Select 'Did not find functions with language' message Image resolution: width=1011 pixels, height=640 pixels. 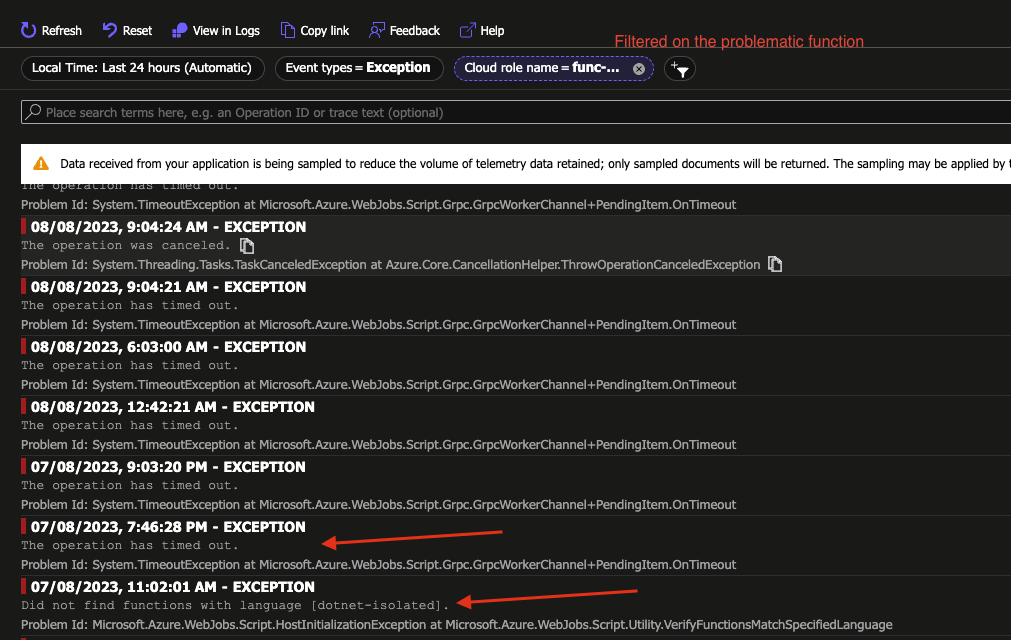click(x=235, y=605)
